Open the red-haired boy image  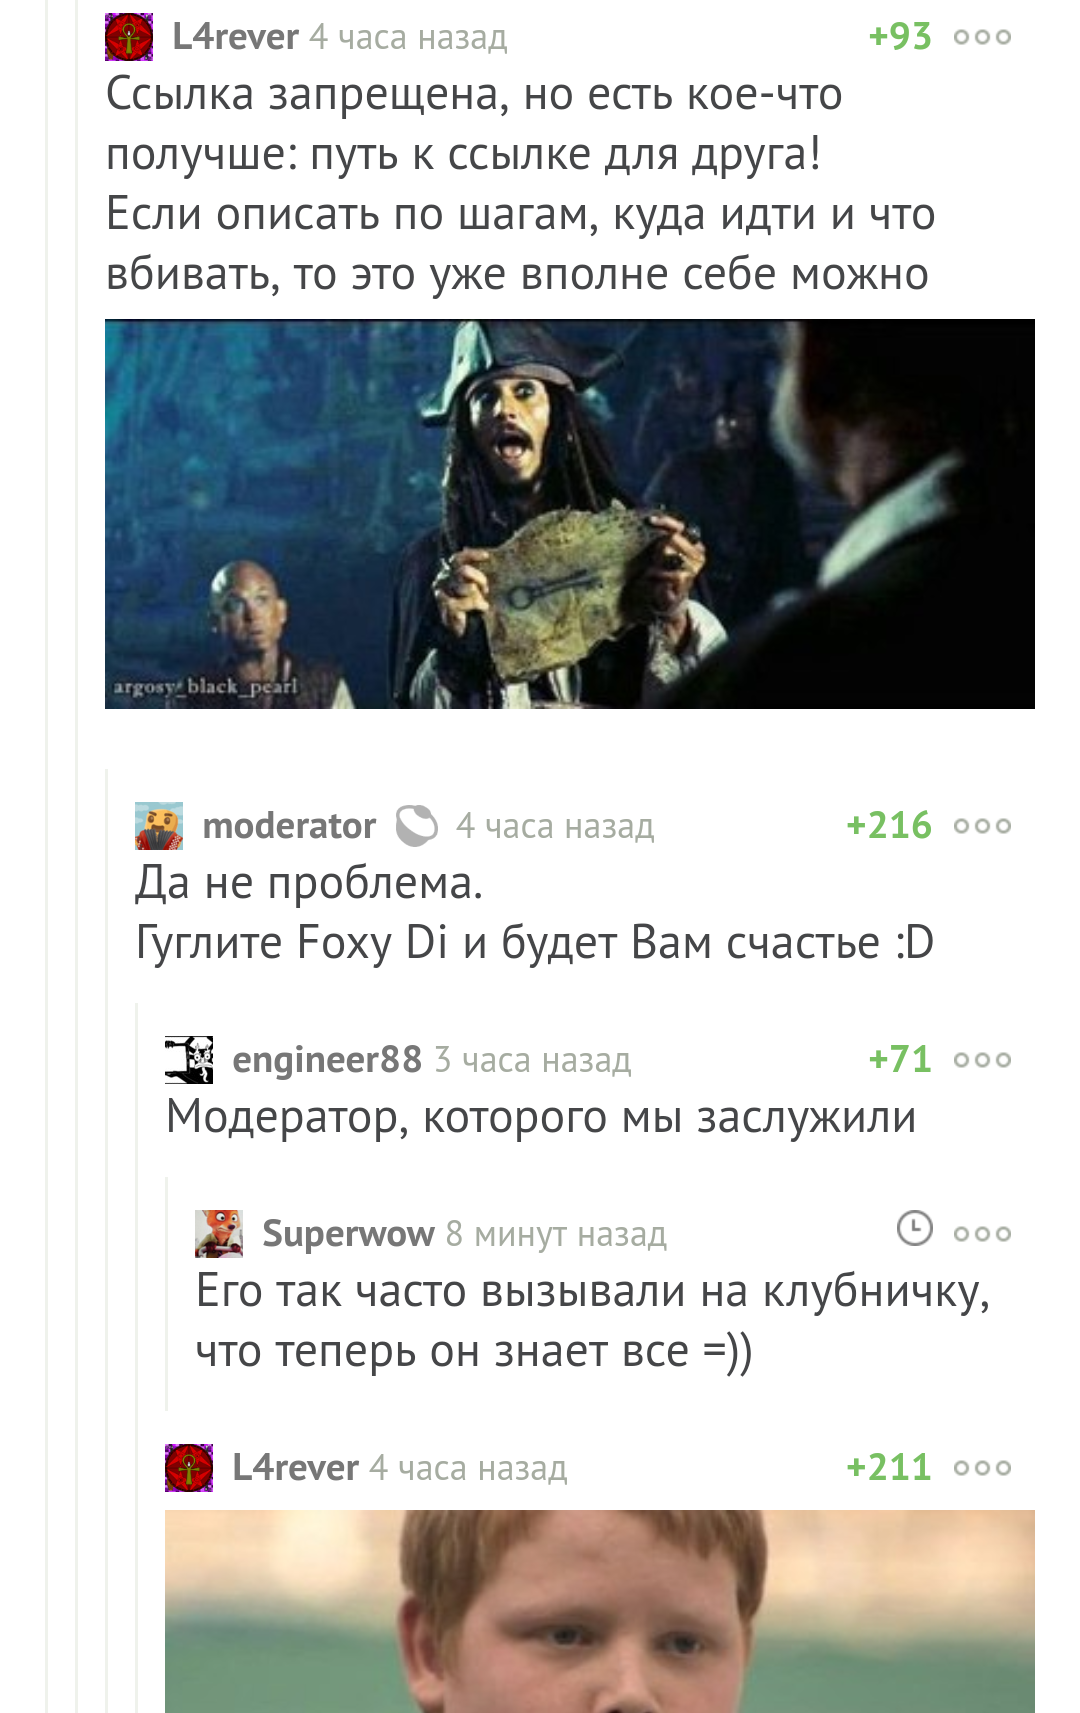coord(600,1611)
